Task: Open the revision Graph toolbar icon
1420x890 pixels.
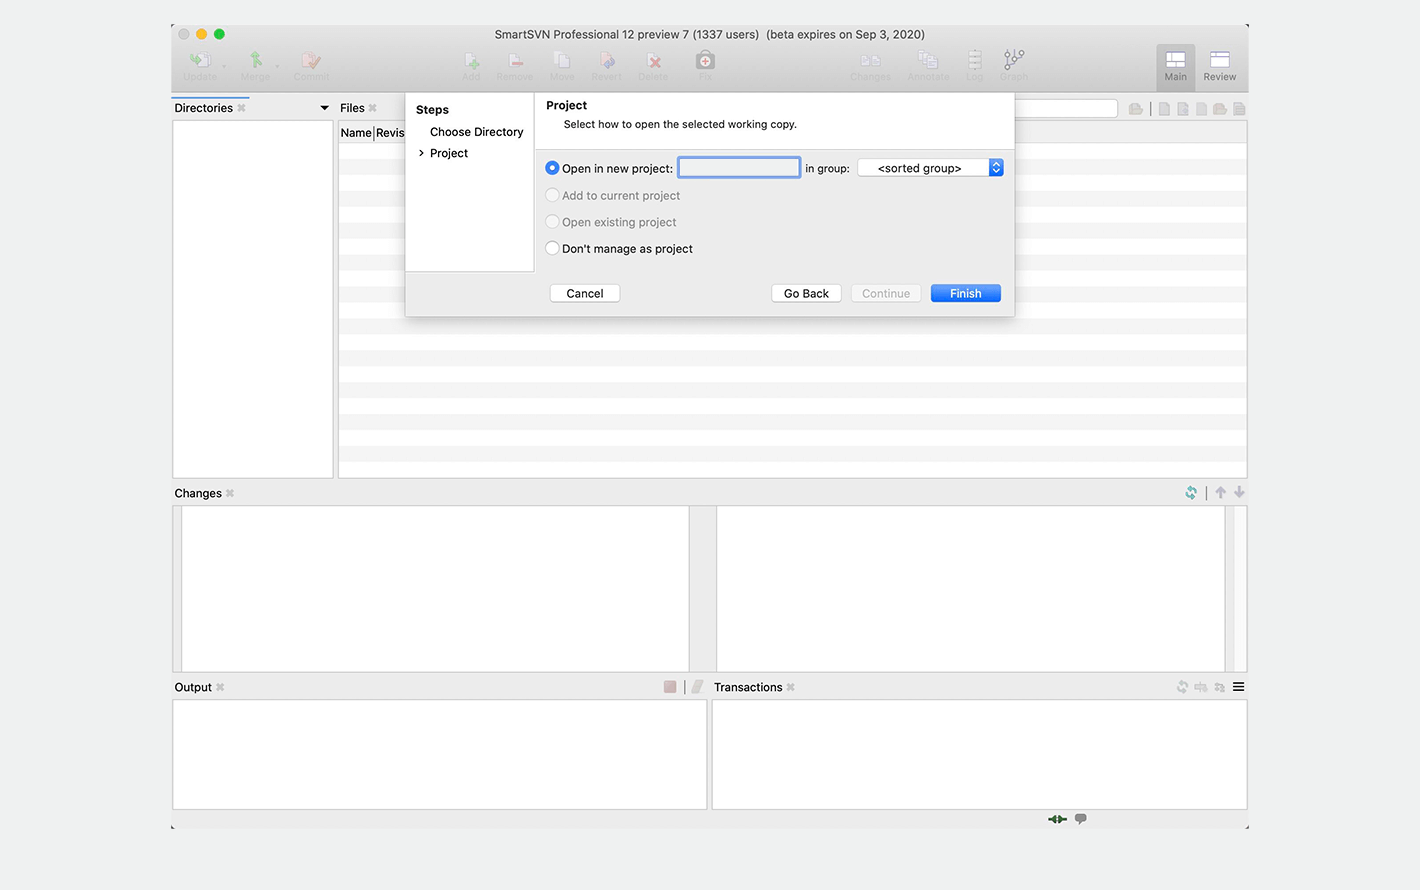Action: coord(1014,60)
